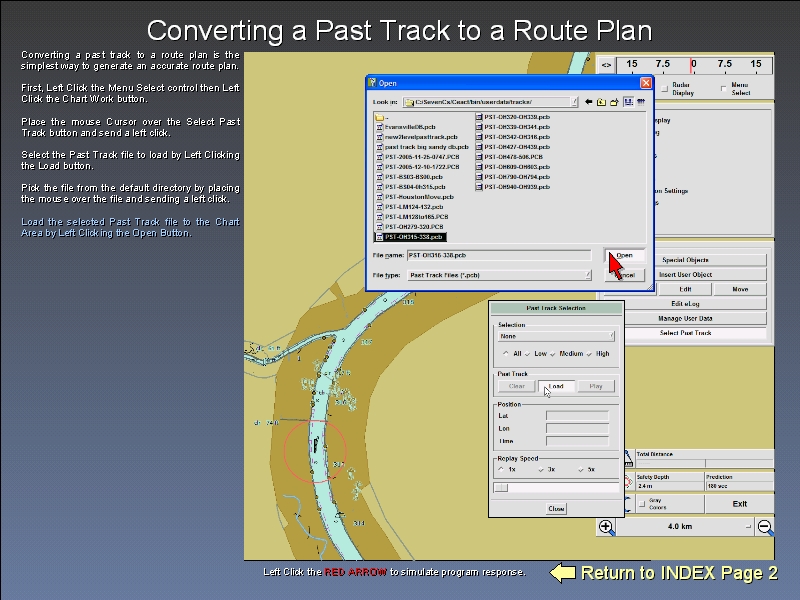The height and width of the screenshot is (600, 800).
Task: Open the File type dropdown
Action: point(587,274)
